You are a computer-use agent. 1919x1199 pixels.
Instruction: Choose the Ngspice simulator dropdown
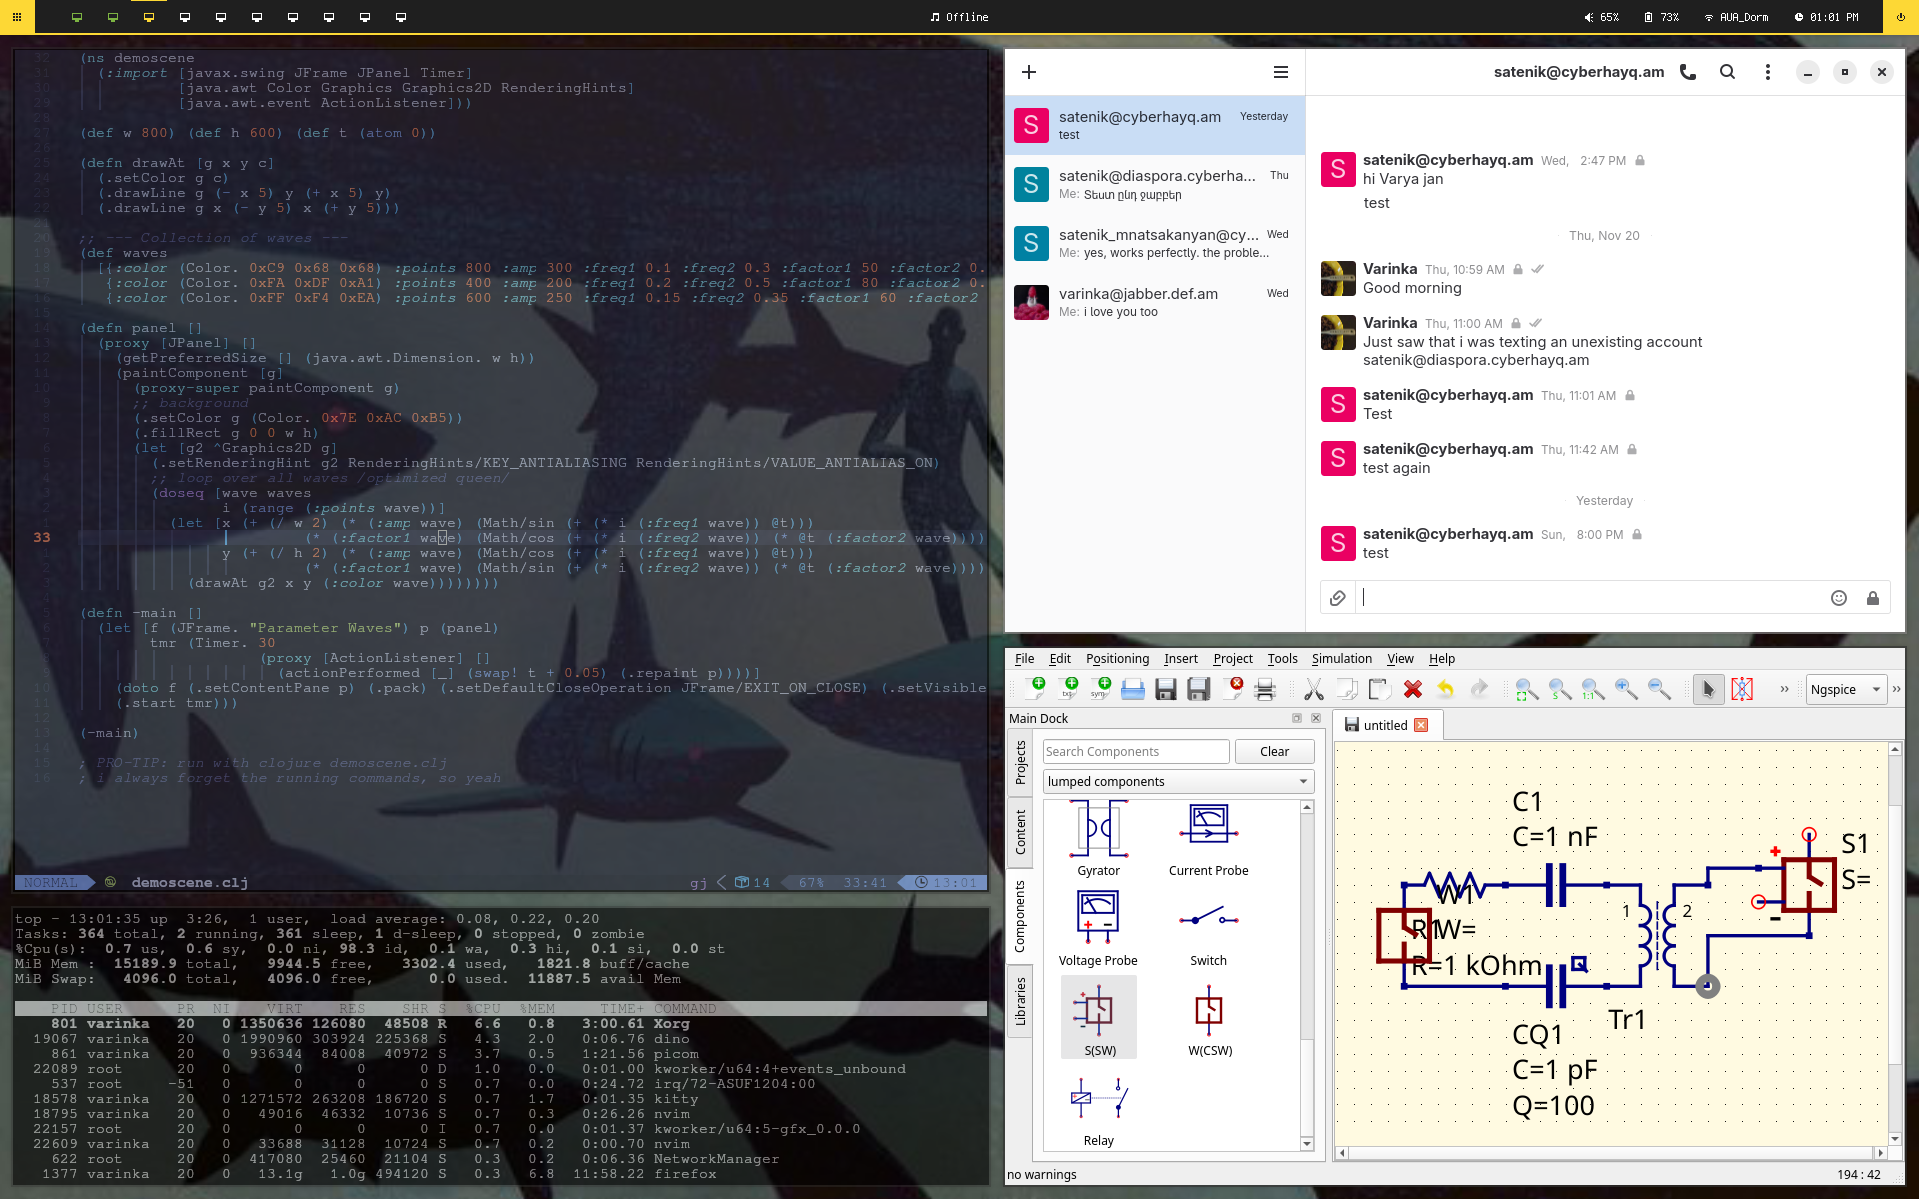1846,689
